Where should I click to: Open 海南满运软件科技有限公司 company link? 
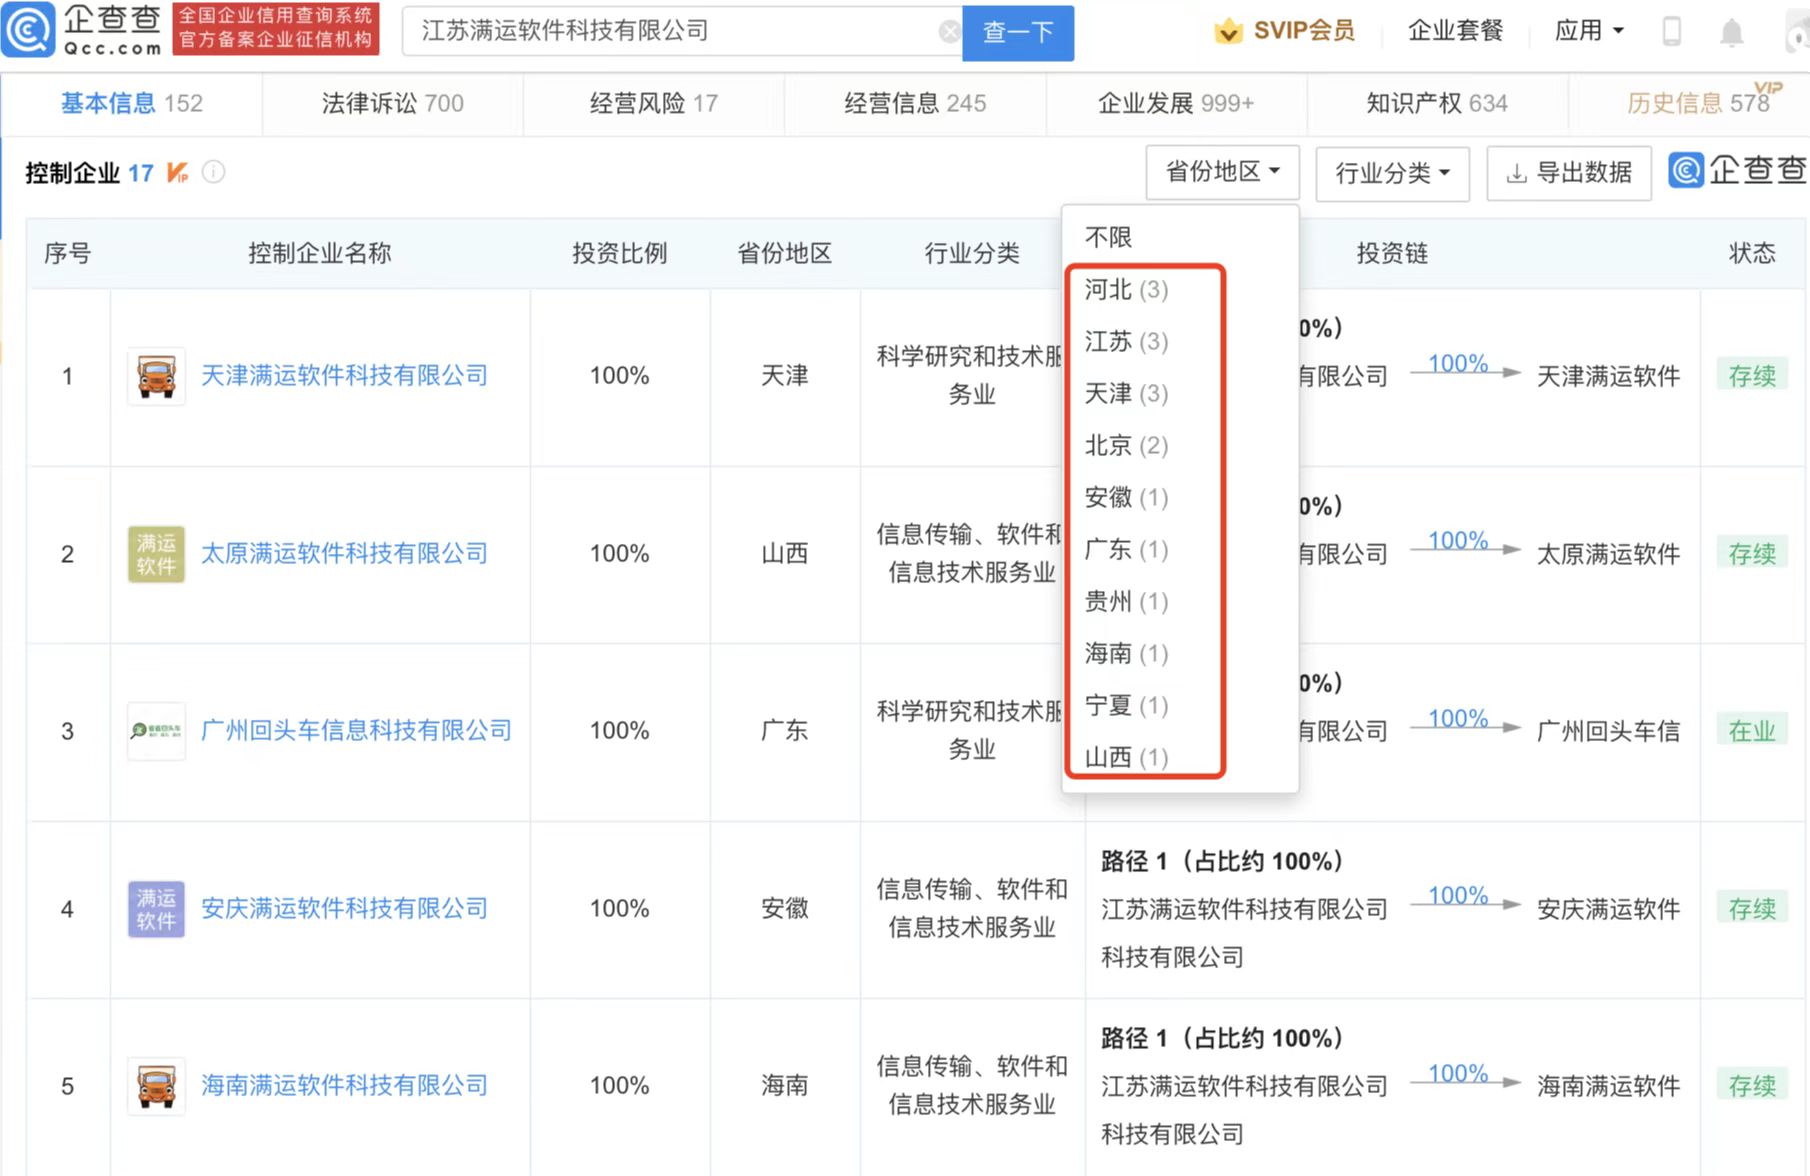[x=344, y=1086]
